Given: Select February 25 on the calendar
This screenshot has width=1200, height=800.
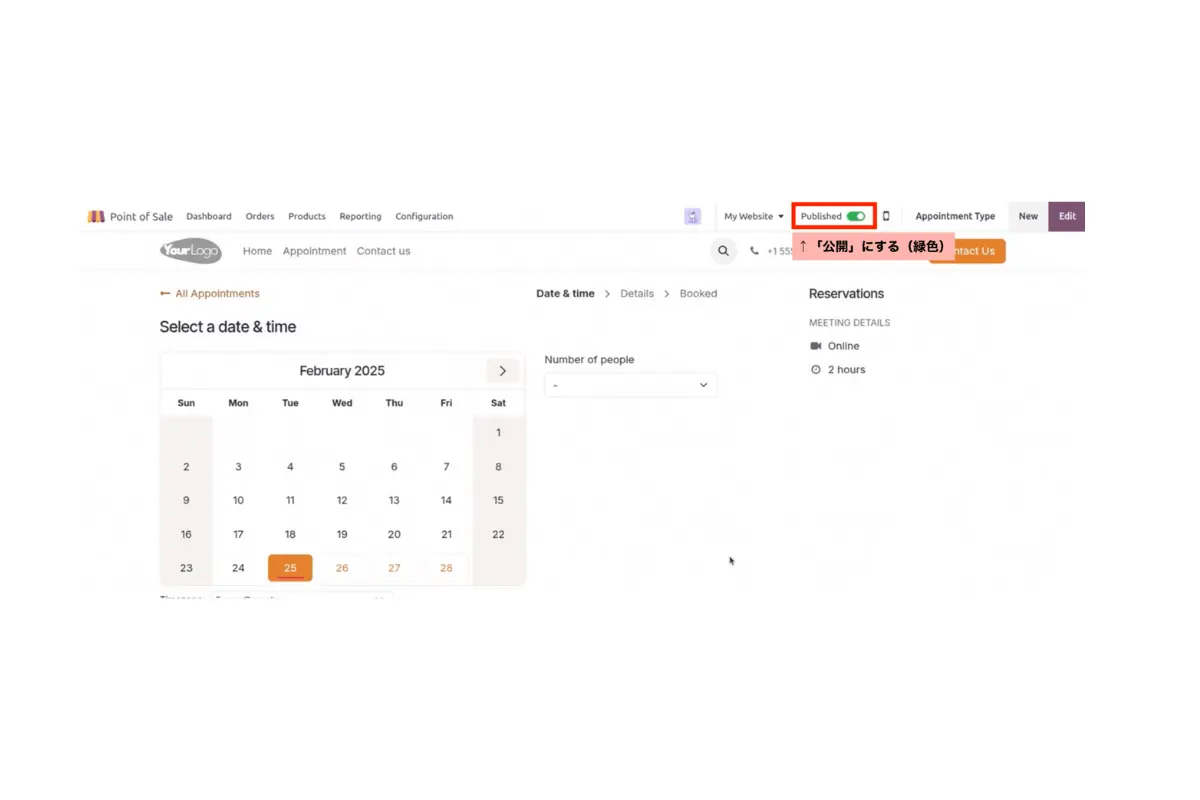Looking at the screenshot, I should [290, 568].
